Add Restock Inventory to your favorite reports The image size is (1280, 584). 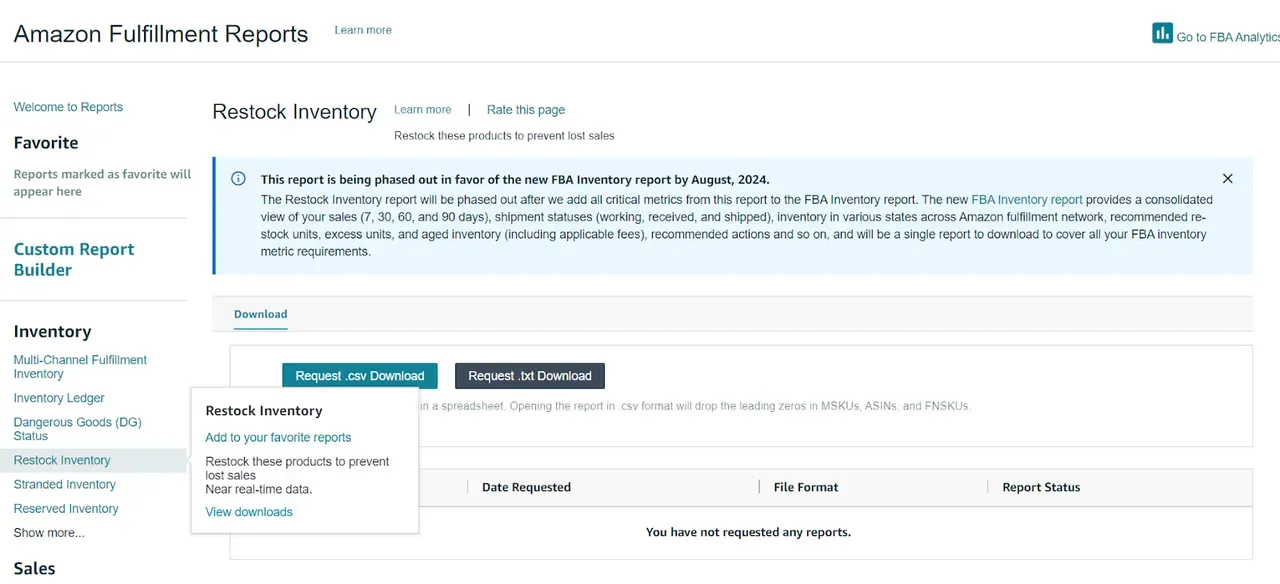point(278,437)
